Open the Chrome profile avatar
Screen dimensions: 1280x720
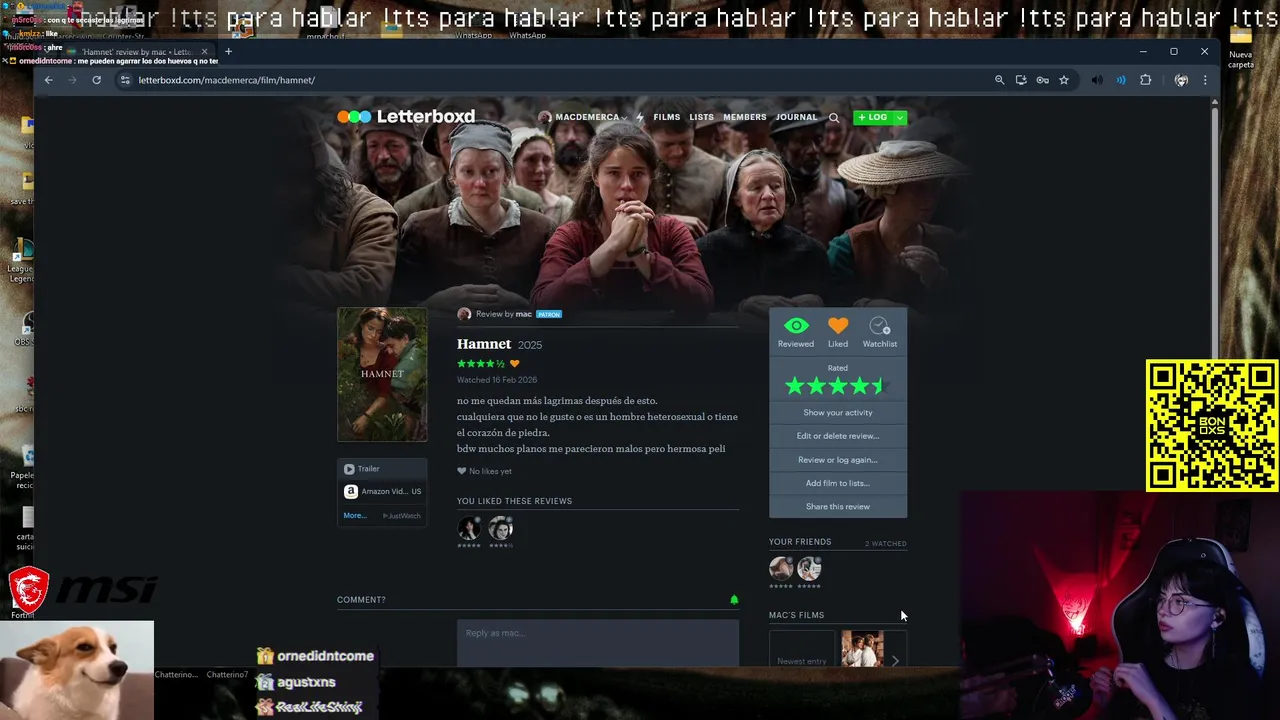pos(1181,80)
